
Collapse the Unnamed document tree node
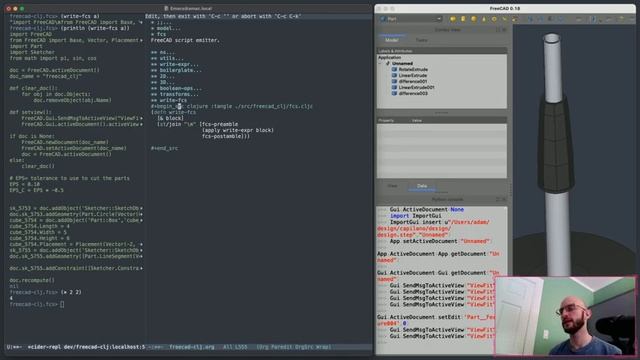pyautogui.click(x=381, y=63)
